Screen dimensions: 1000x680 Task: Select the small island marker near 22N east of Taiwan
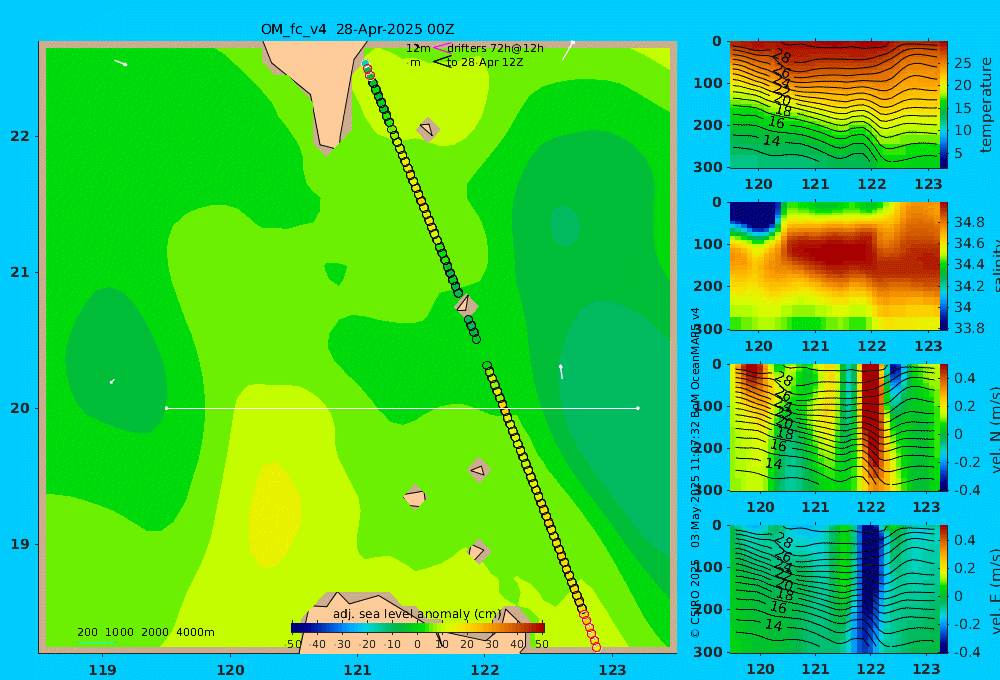coord(427,129)
